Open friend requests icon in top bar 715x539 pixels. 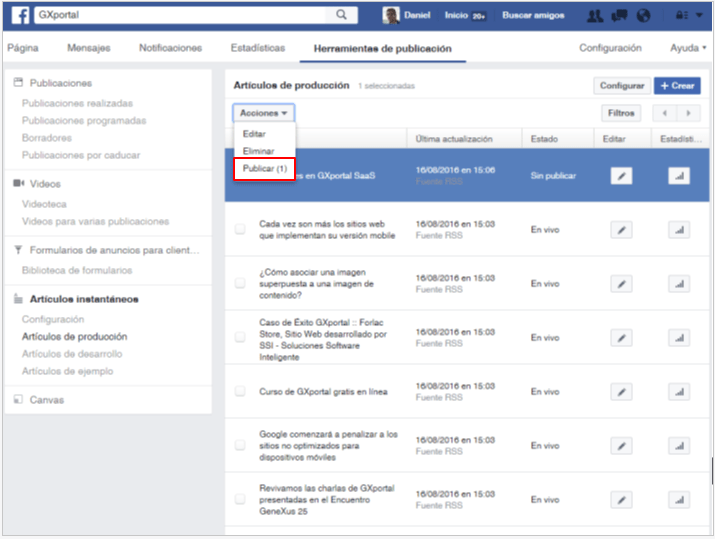coord(597,16)
